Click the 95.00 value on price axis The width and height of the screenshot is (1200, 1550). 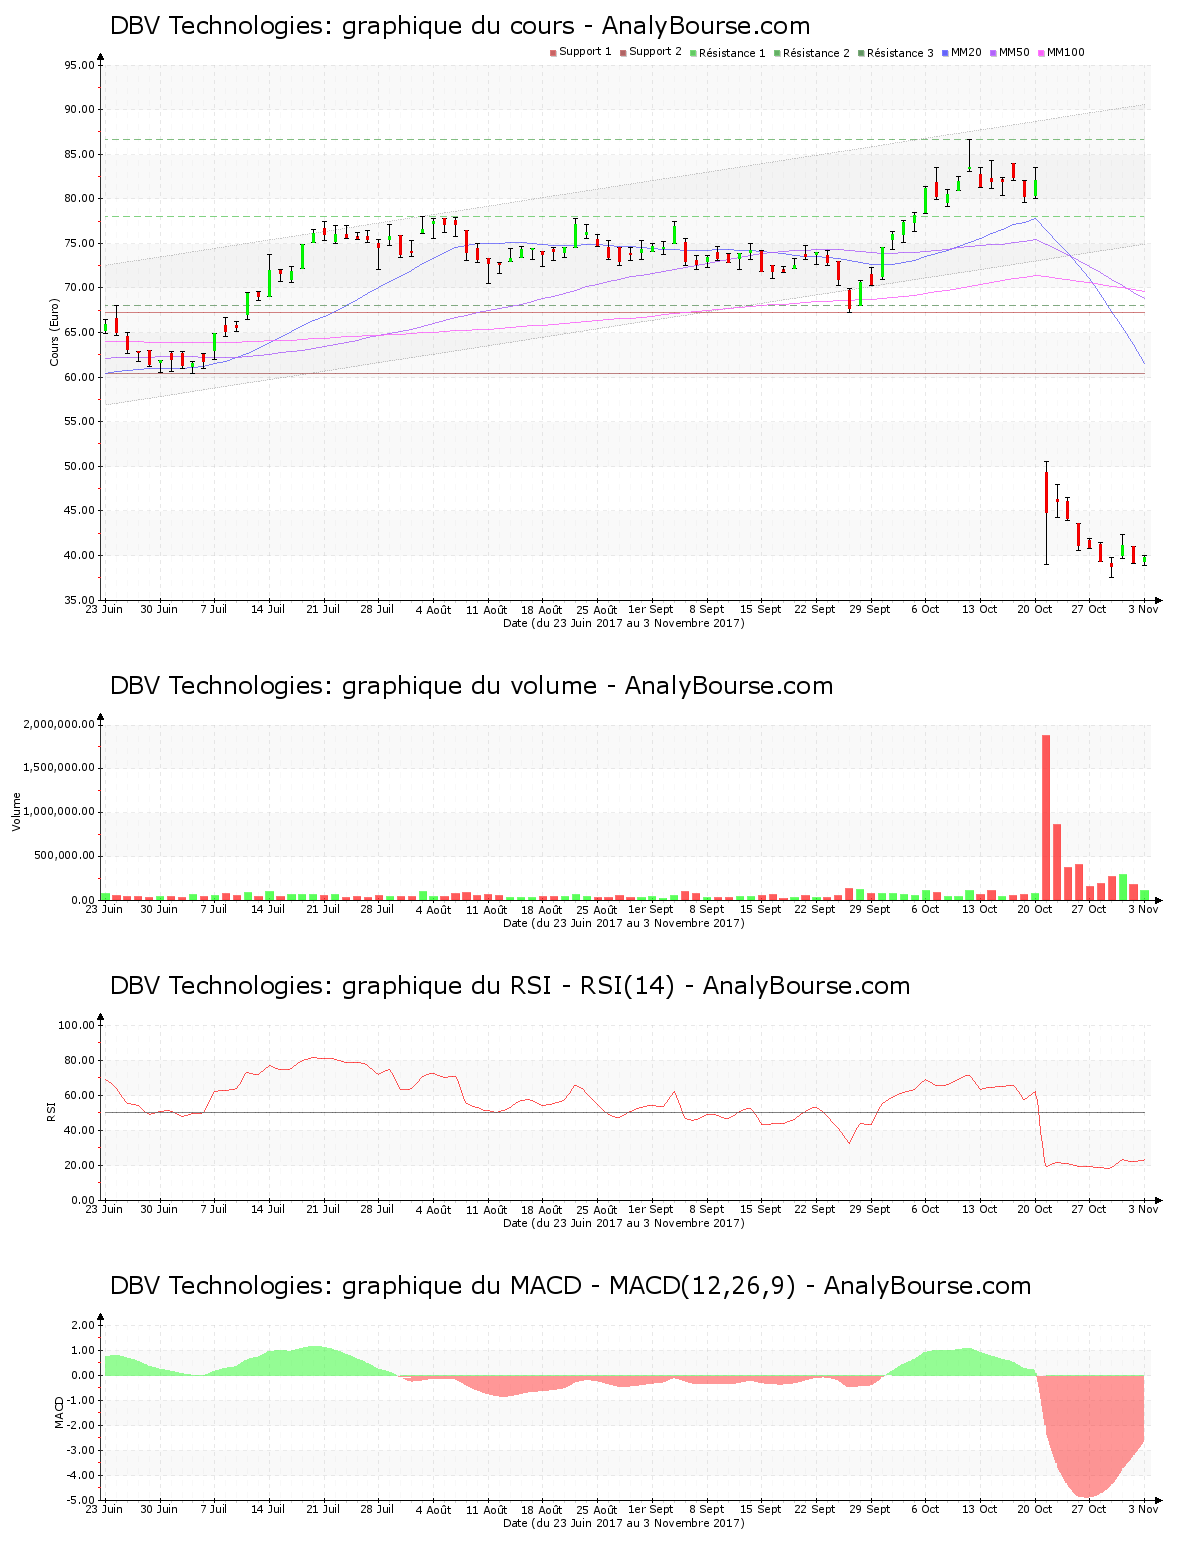pos(79,66)
